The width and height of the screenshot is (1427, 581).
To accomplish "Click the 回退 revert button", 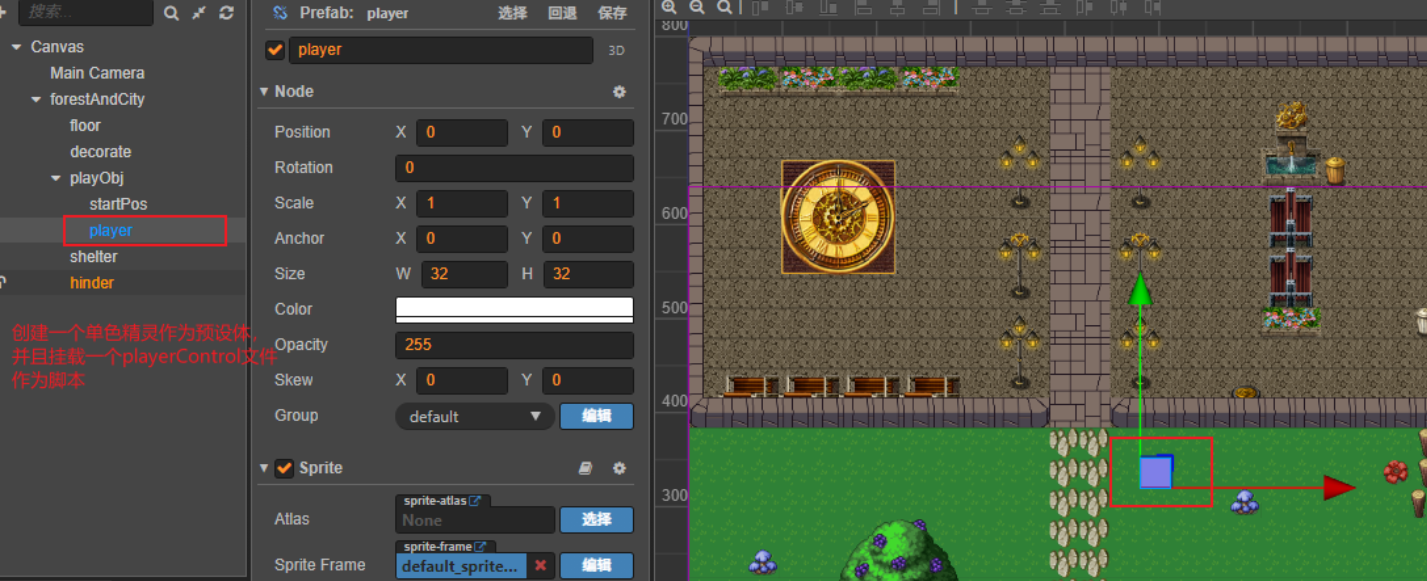I will [x=563, y=13].
